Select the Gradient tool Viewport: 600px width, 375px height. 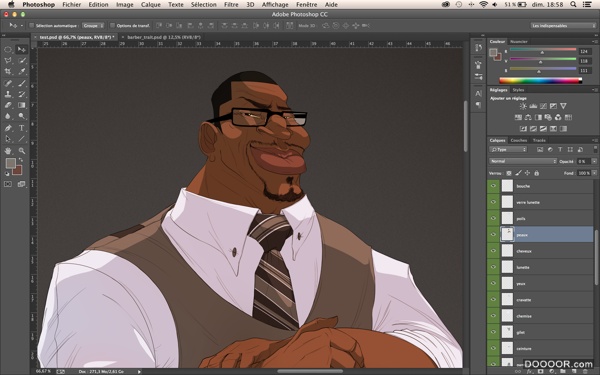22,105
